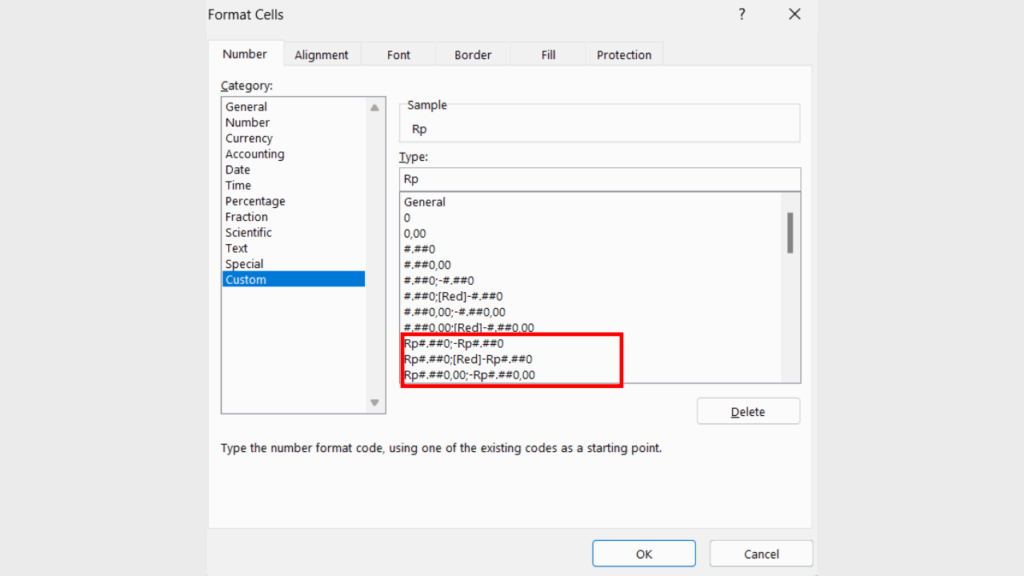Screen dimensions: 1024x576
Task: Open the Format Cells help
Action: point(741,14)
